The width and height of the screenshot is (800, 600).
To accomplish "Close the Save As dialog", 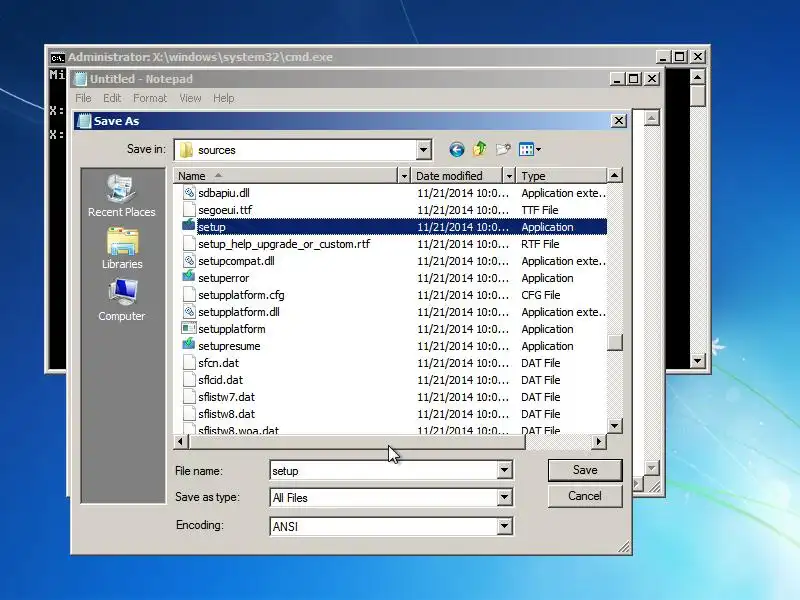I will (x=618, y=121).
